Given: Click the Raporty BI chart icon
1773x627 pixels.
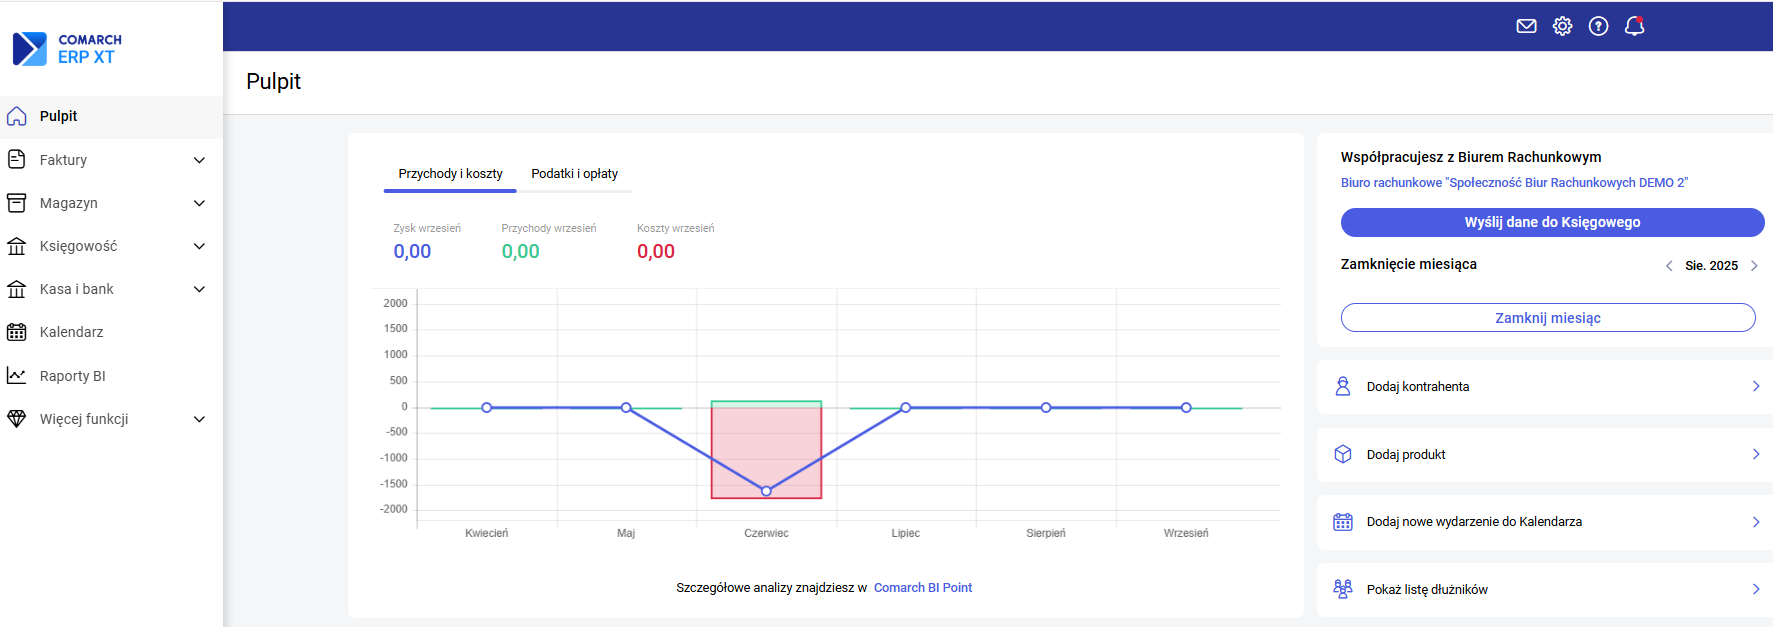Looking at the screenshot, I should [17, 375].
